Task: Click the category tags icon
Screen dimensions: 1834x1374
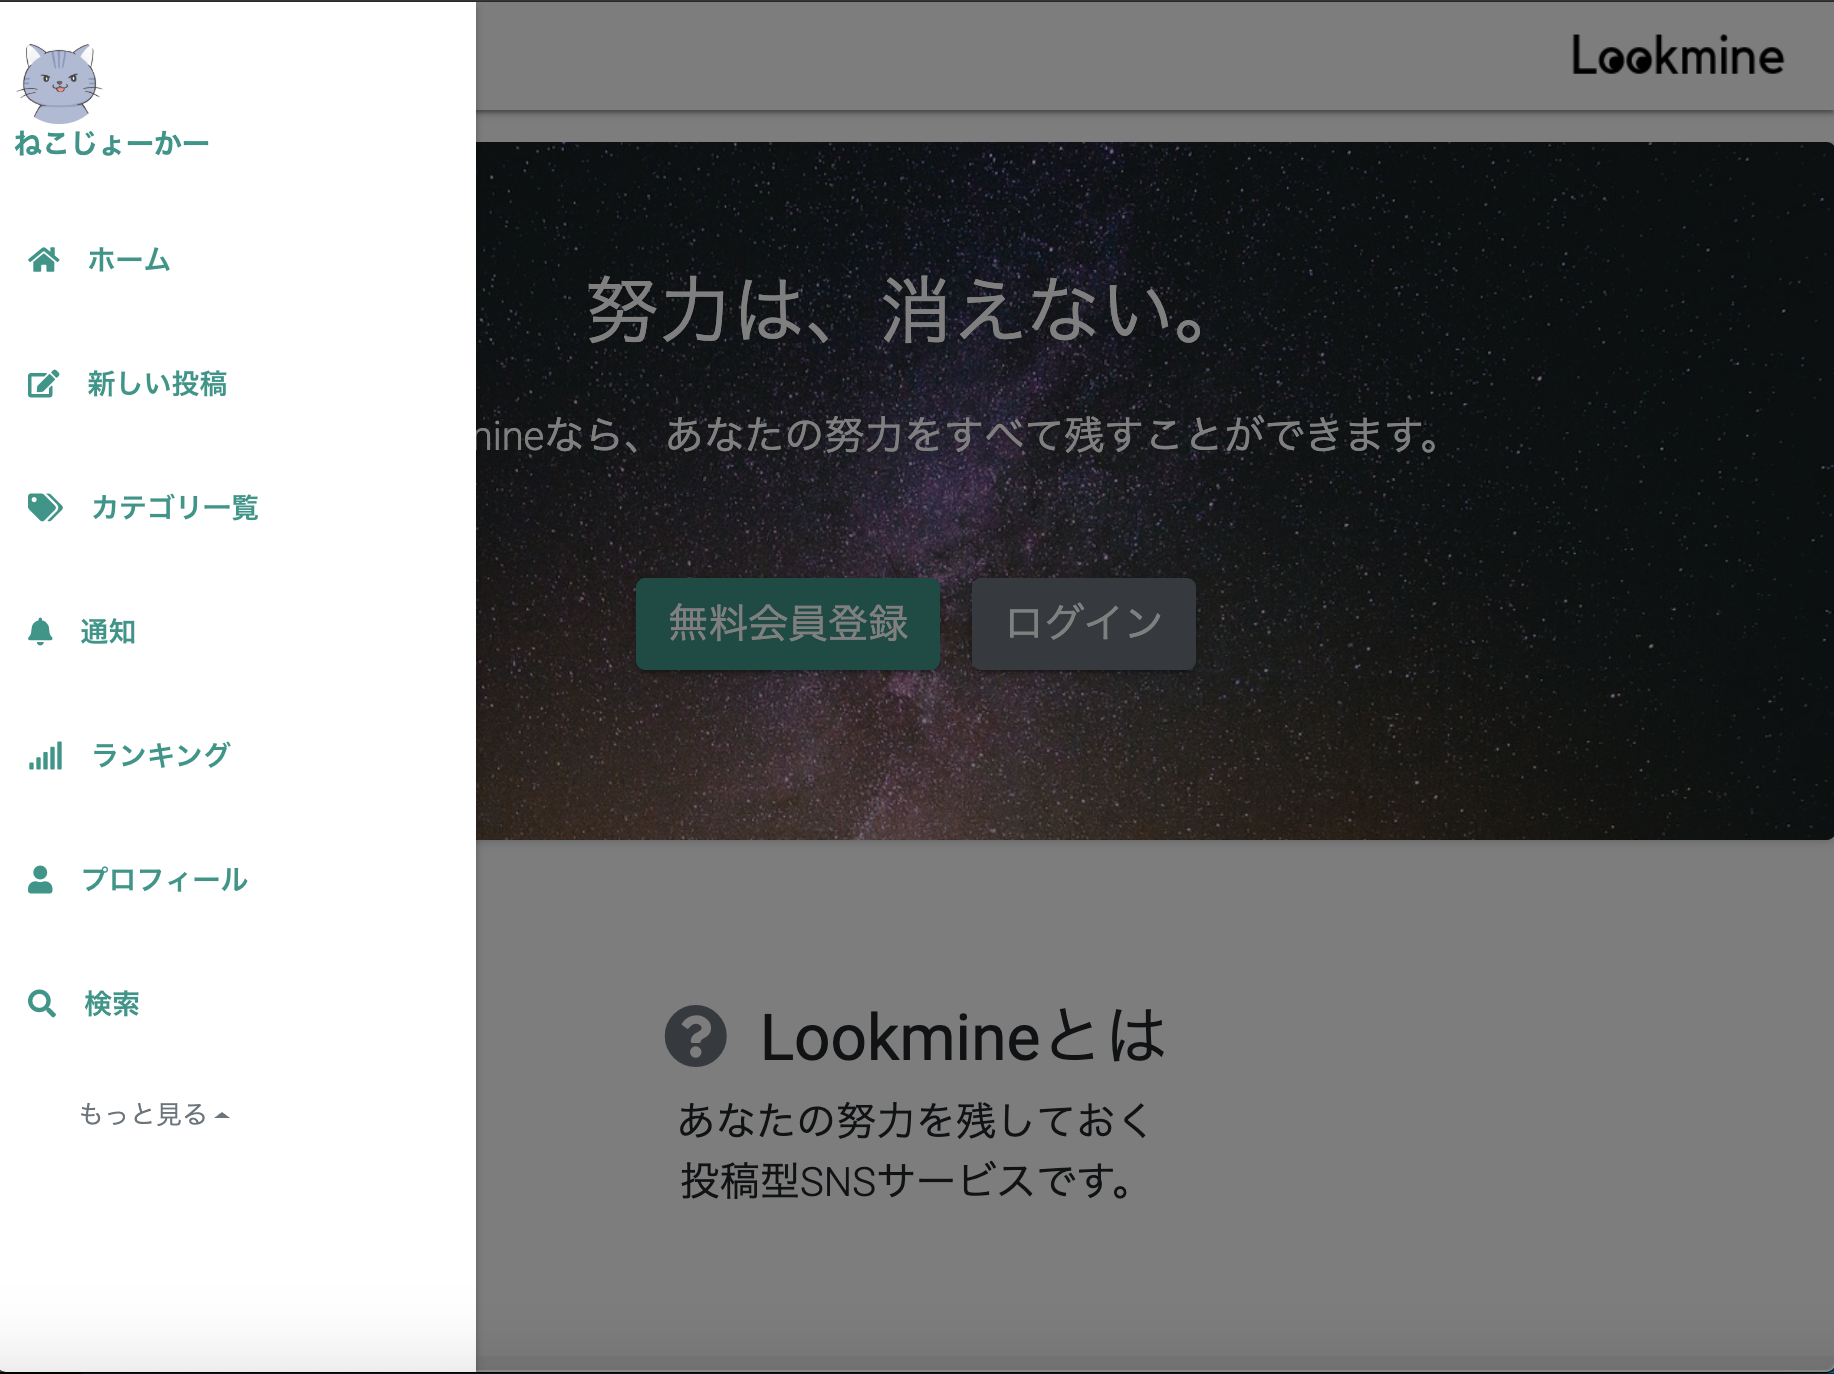Action: coord(45,508)
